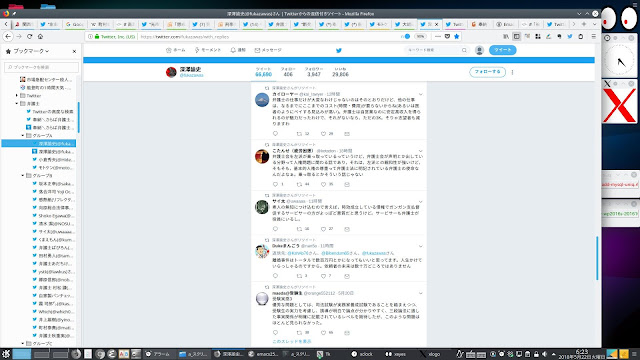Open the Library icon in toolbar
This screenshot has height=360, width=640.
[506, 36]
